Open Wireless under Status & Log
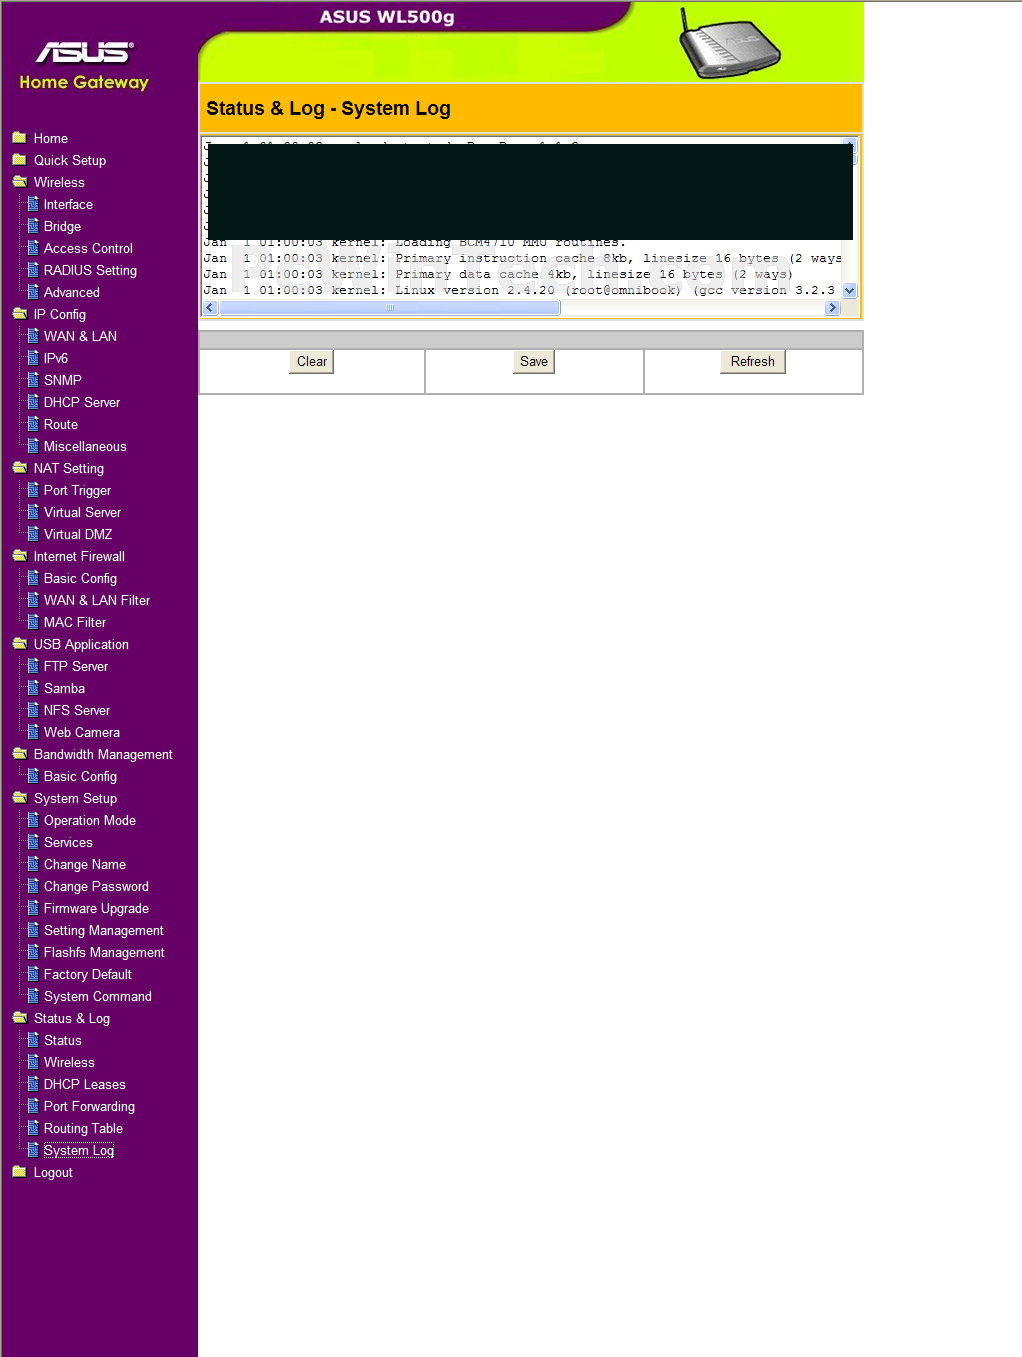1022x1357 pixels. point(69,1062)
